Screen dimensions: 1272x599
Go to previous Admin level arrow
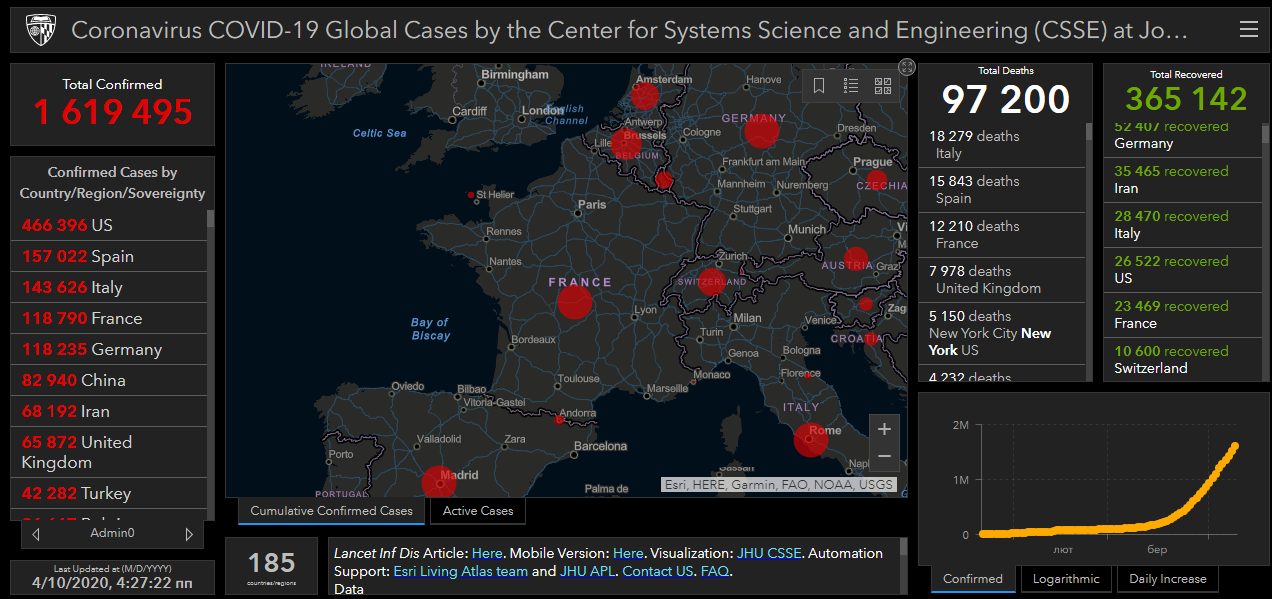(x=37, y=534)
